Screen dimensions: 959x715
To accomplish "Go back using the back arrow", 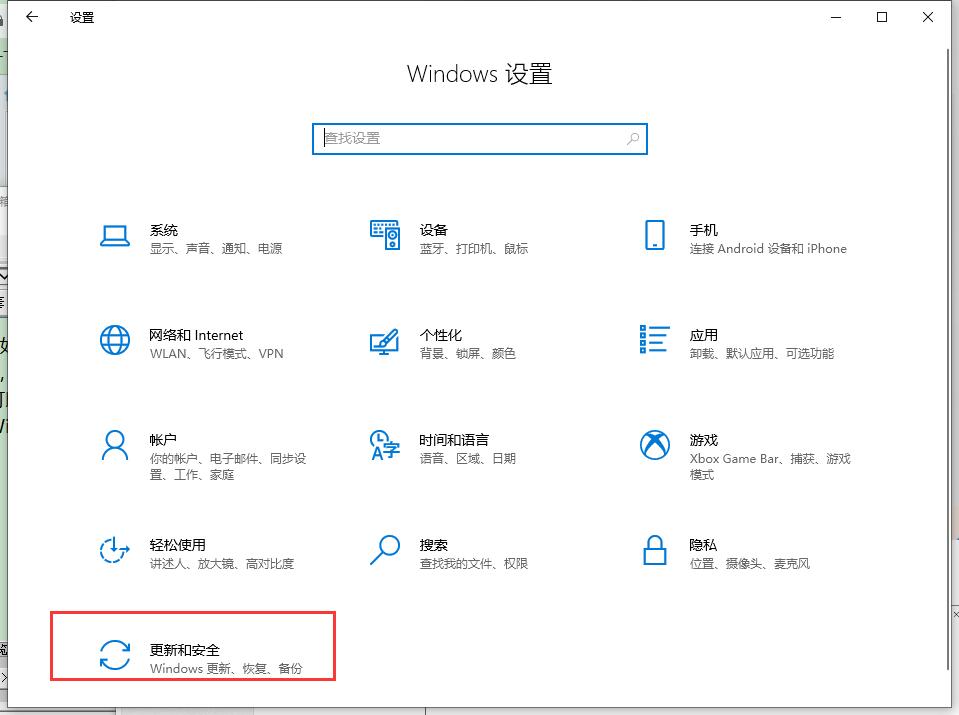I will (32, 17).
